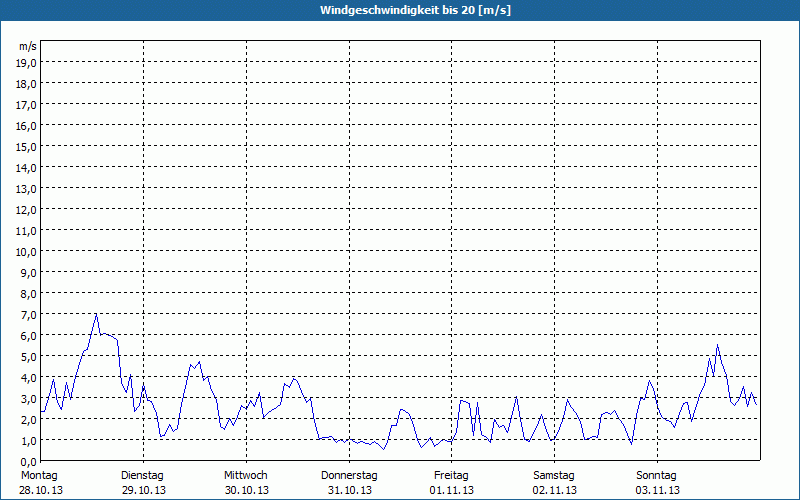Click the chart title 'Windgeschwindigkeit bis 20 [m/s]'
Viewport: 800px width, 500px height.
click(415, 10)
